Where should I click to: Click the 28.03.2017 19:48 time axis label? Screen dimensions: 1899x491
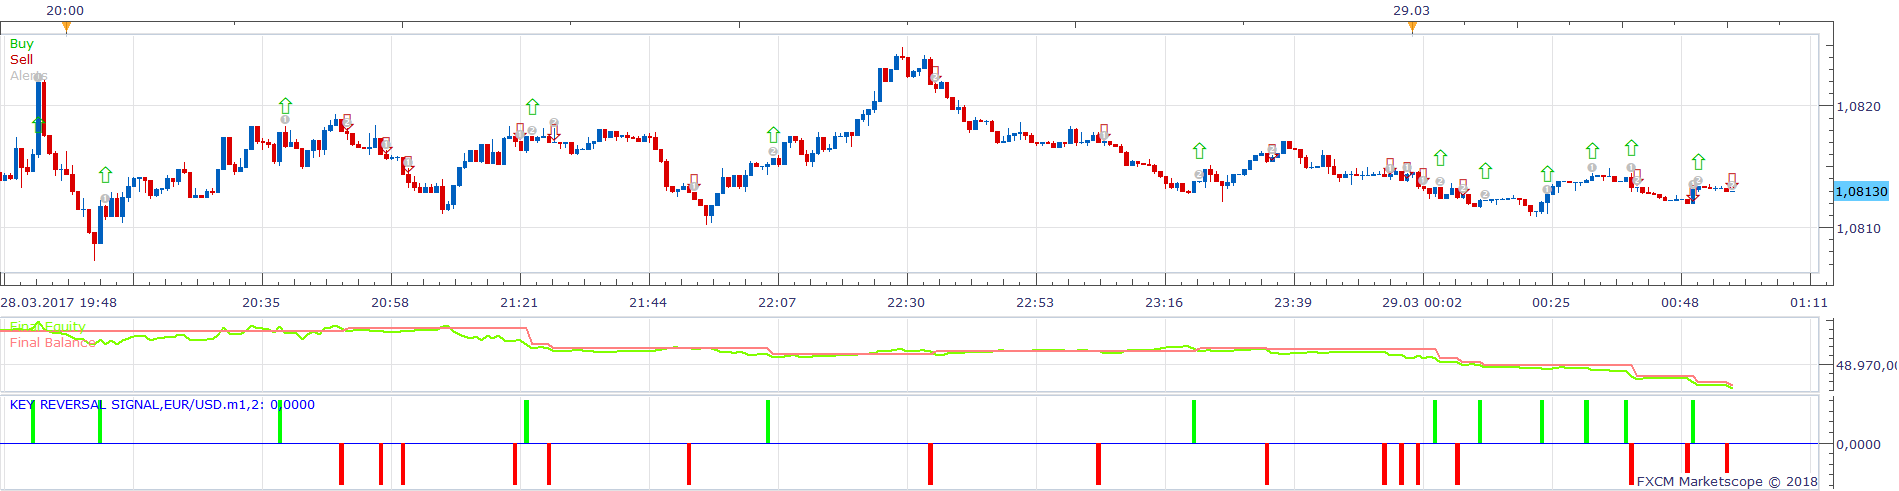(x=58, y=303)
